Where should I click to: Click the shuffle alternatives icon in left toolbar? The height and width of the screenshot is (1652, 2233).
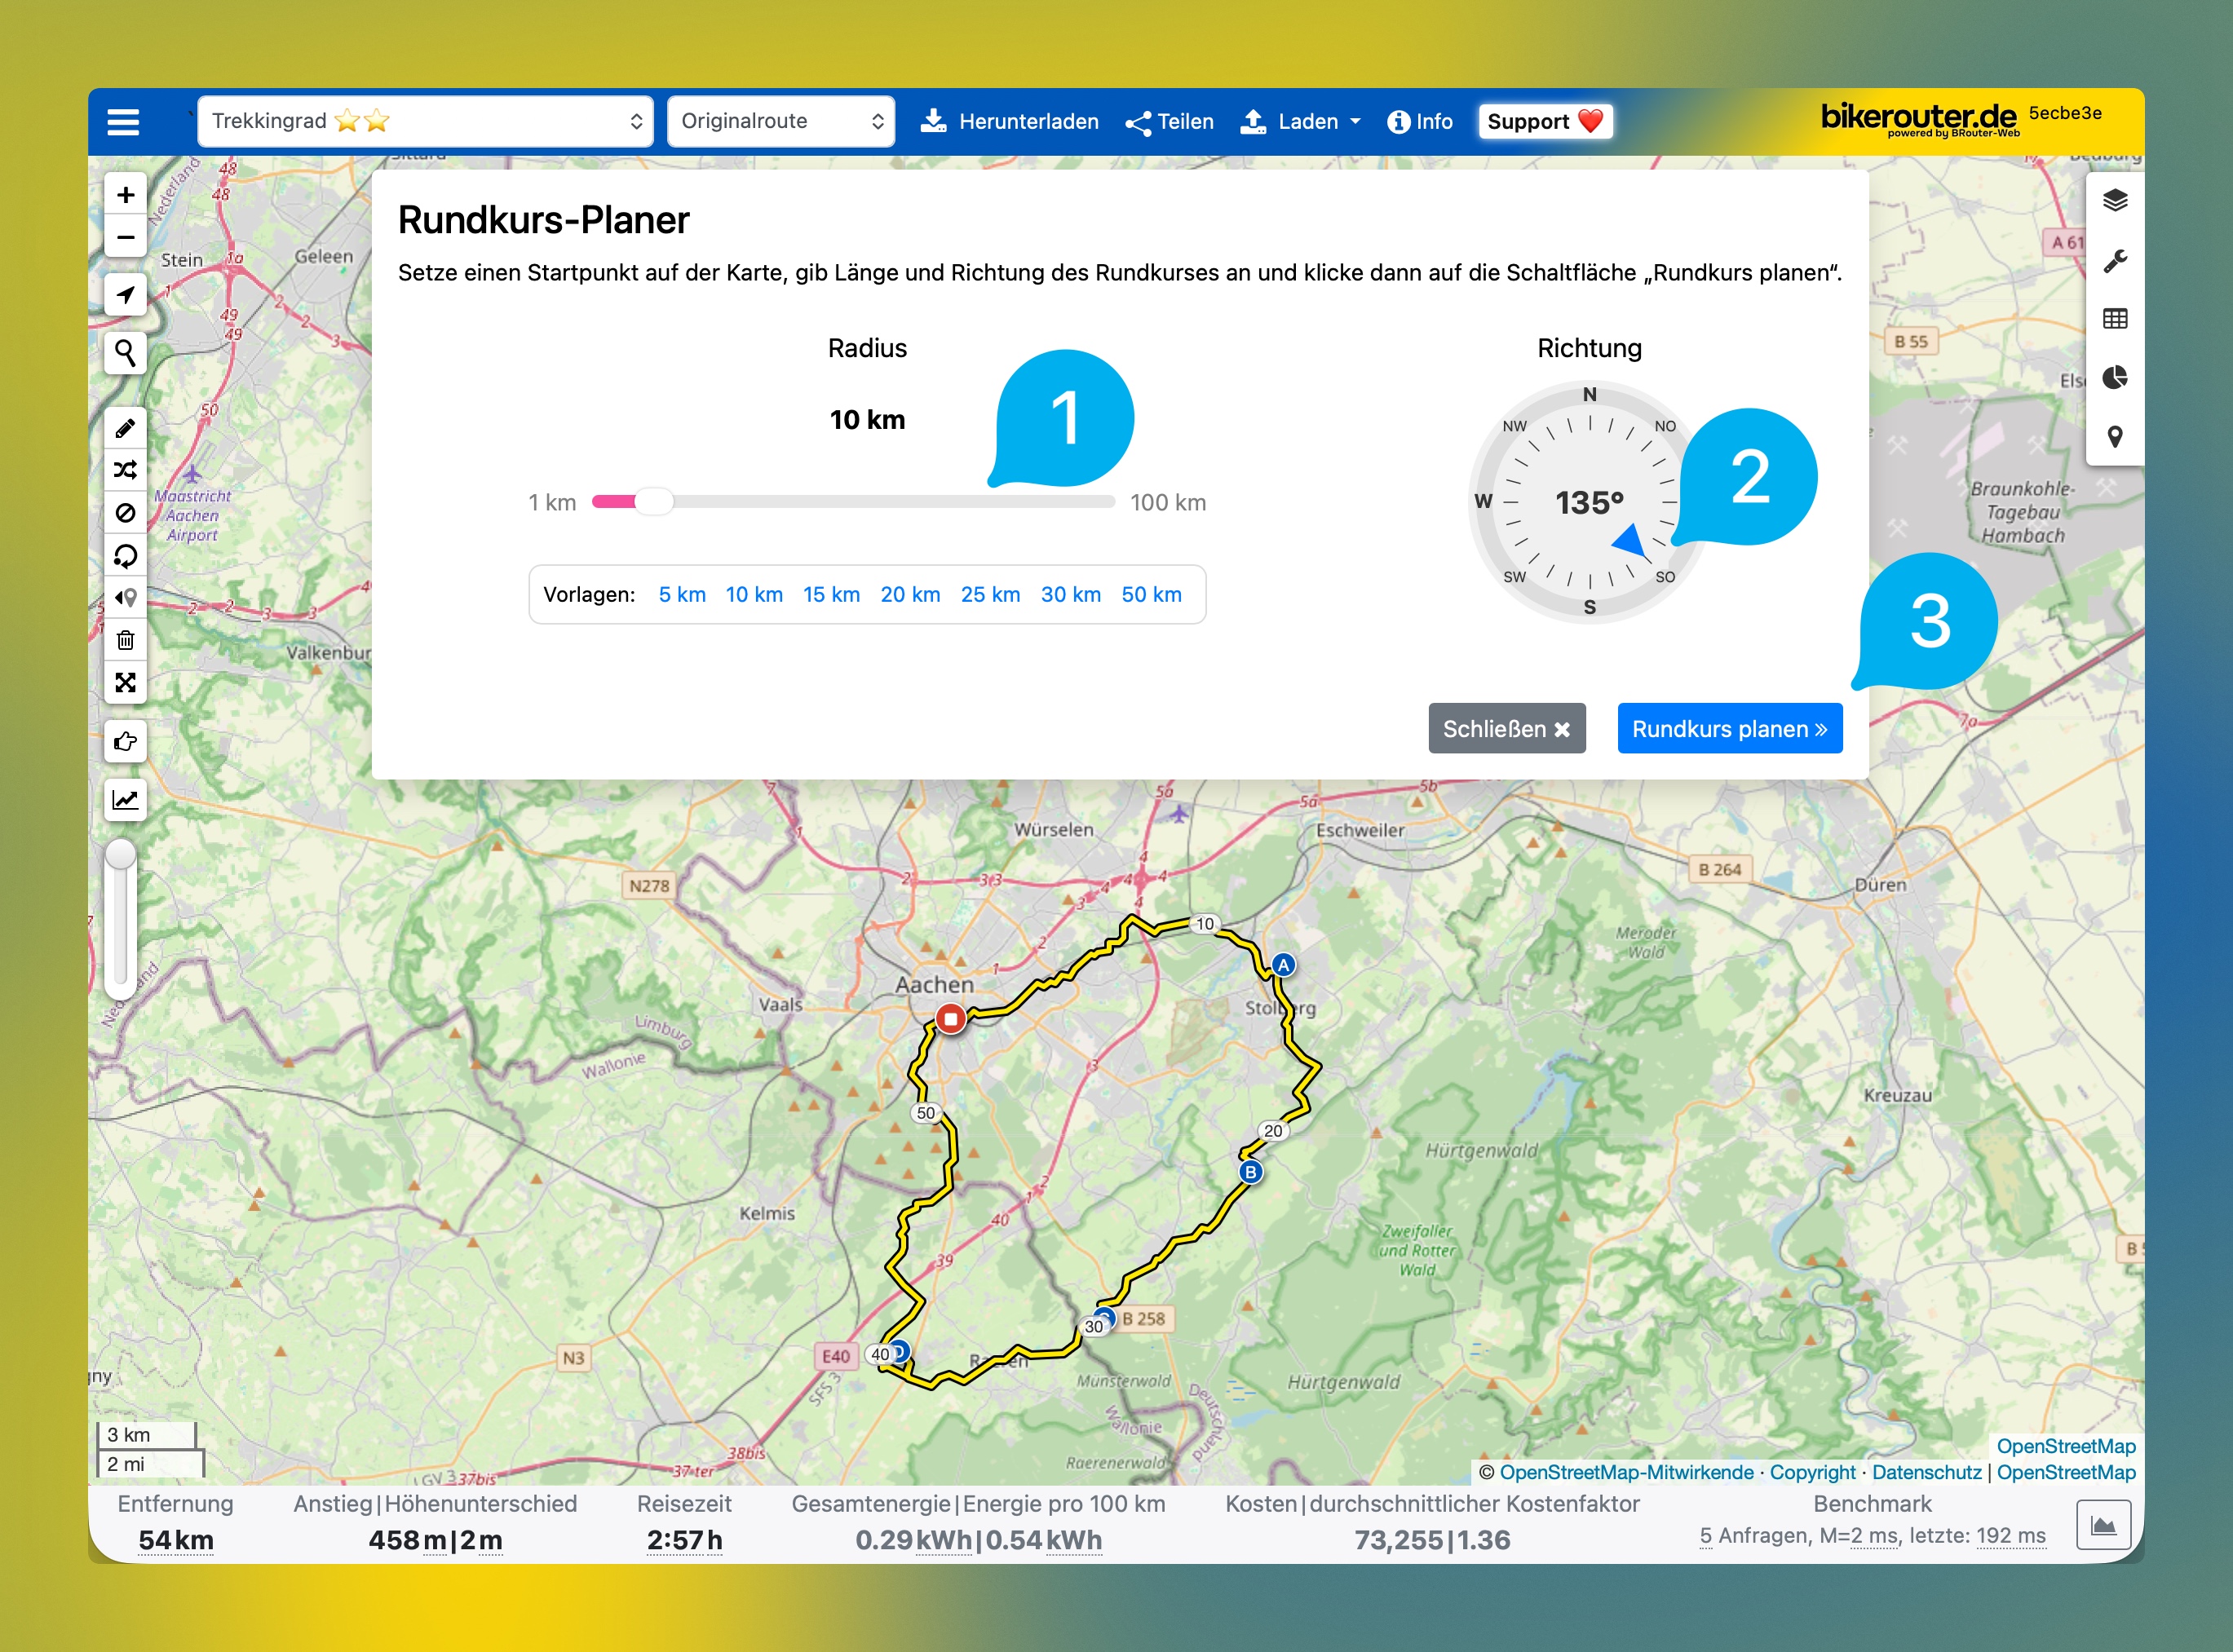[x=125, y=470]
